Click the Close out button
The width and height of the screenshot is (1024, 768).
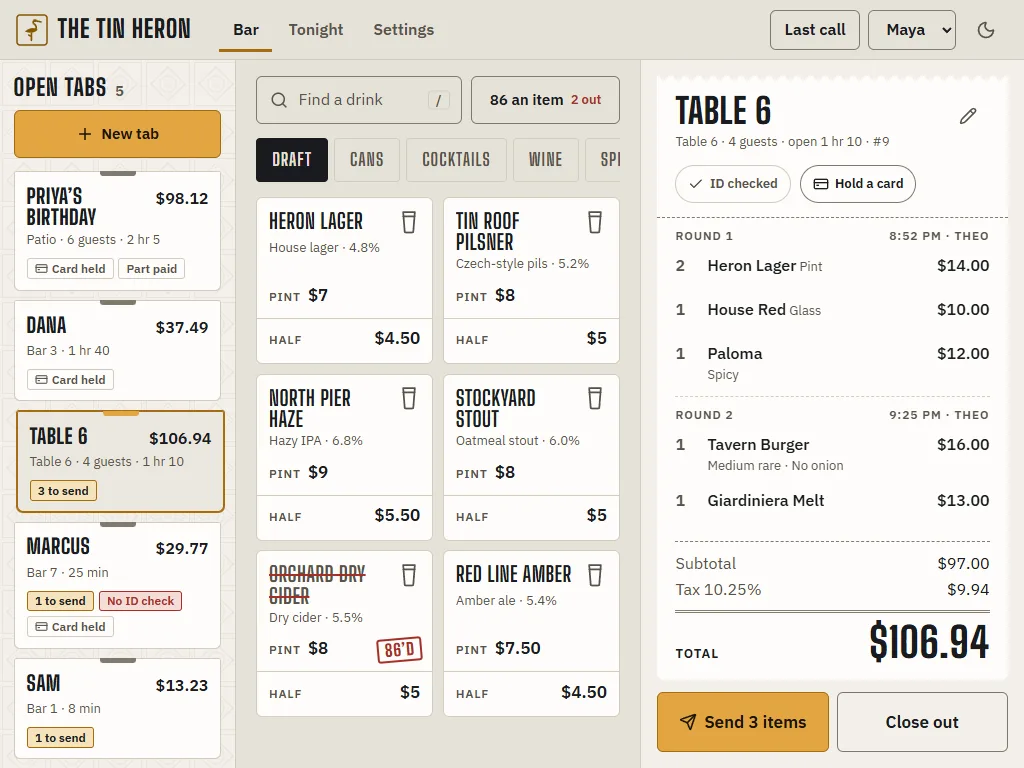coord(922,722)
